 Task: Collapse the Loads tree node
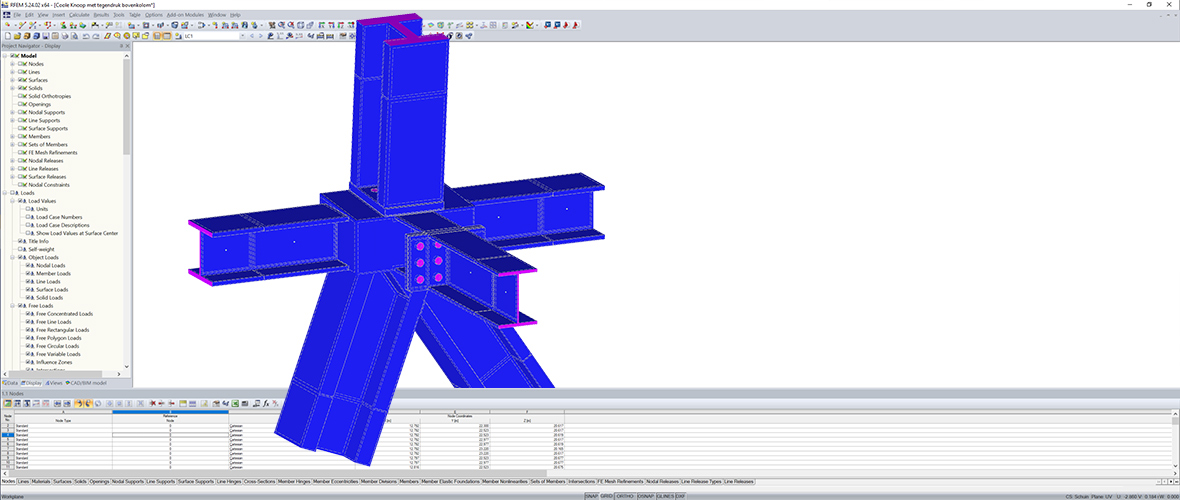[x=5, y=193]
